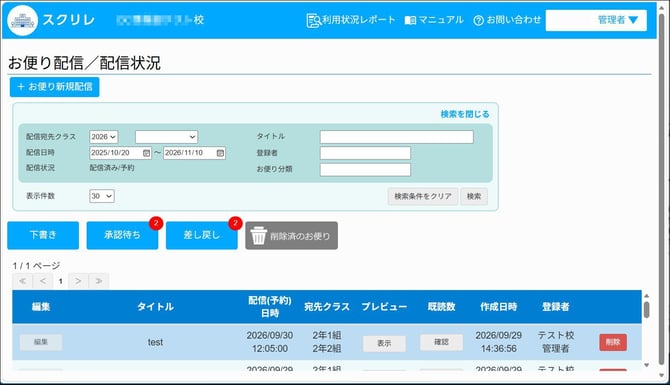Click the table's inner vertical scrollbar thumb
670x385 pixels.
click(x=646, y=309)
